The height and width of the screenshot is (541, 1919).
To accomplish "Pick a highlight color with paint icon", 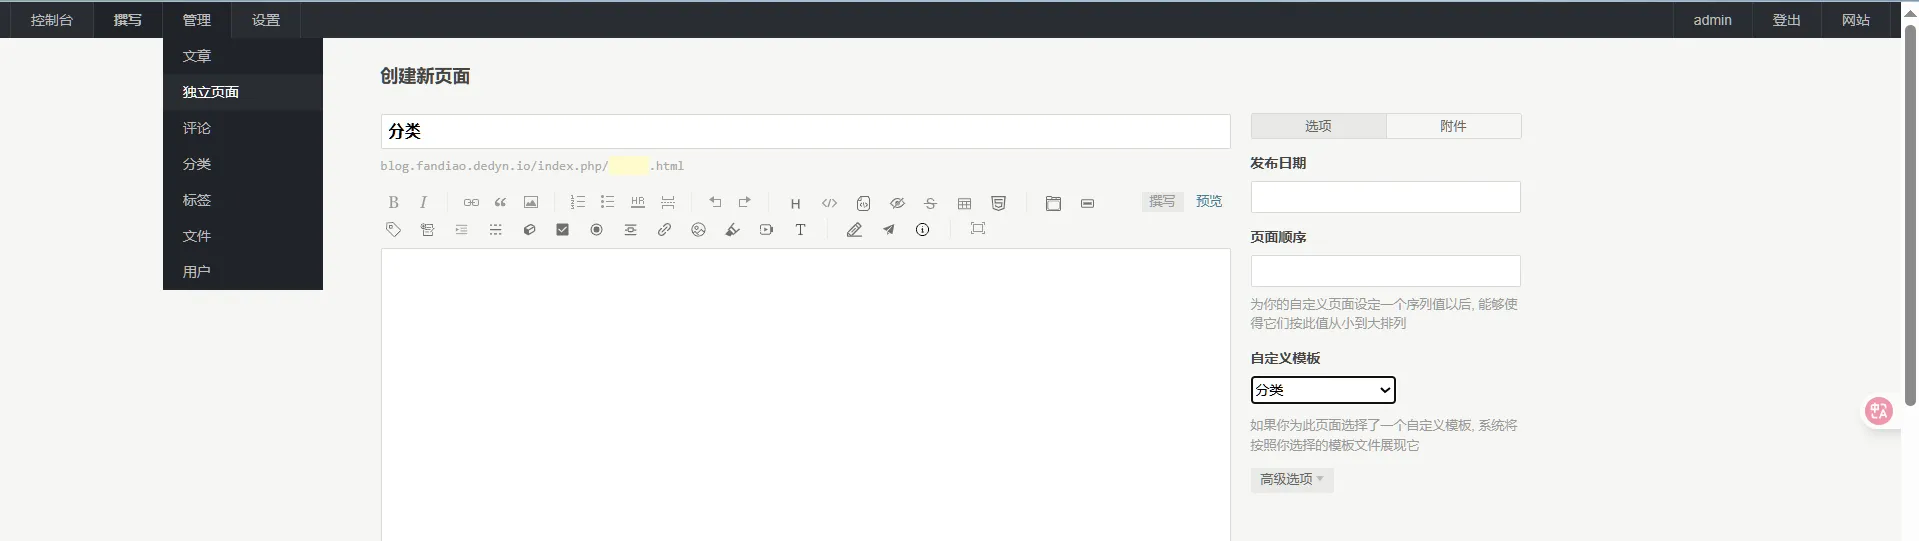I will click(733, 229).
